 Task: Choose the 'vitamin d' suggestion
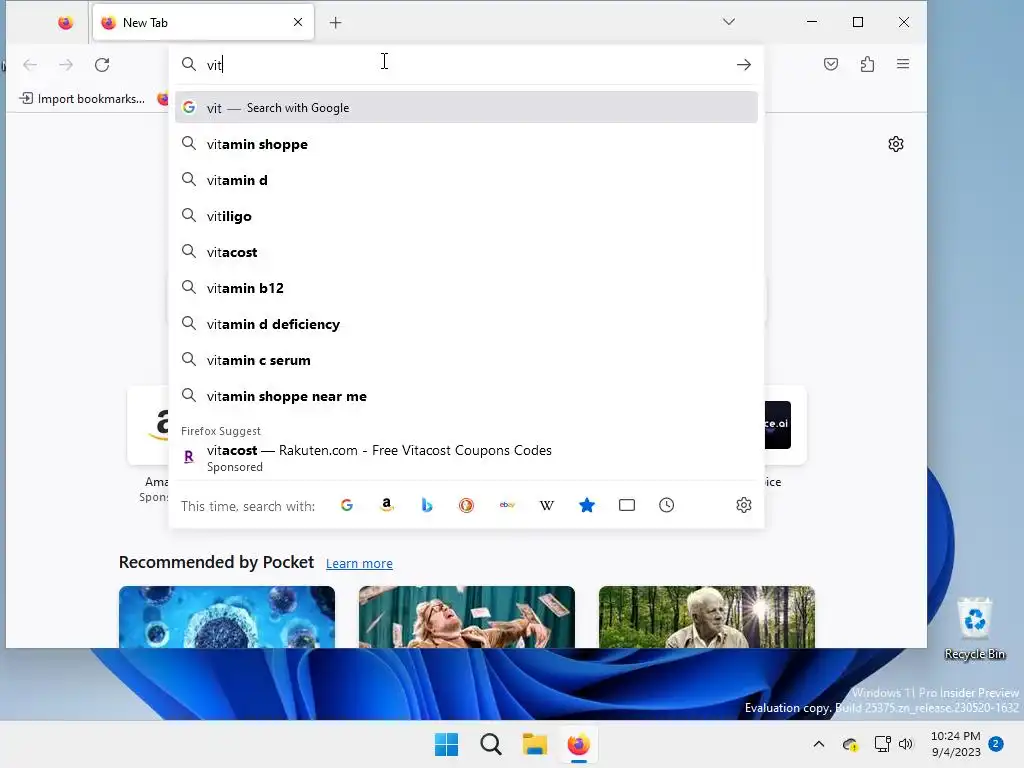(466, 180)
